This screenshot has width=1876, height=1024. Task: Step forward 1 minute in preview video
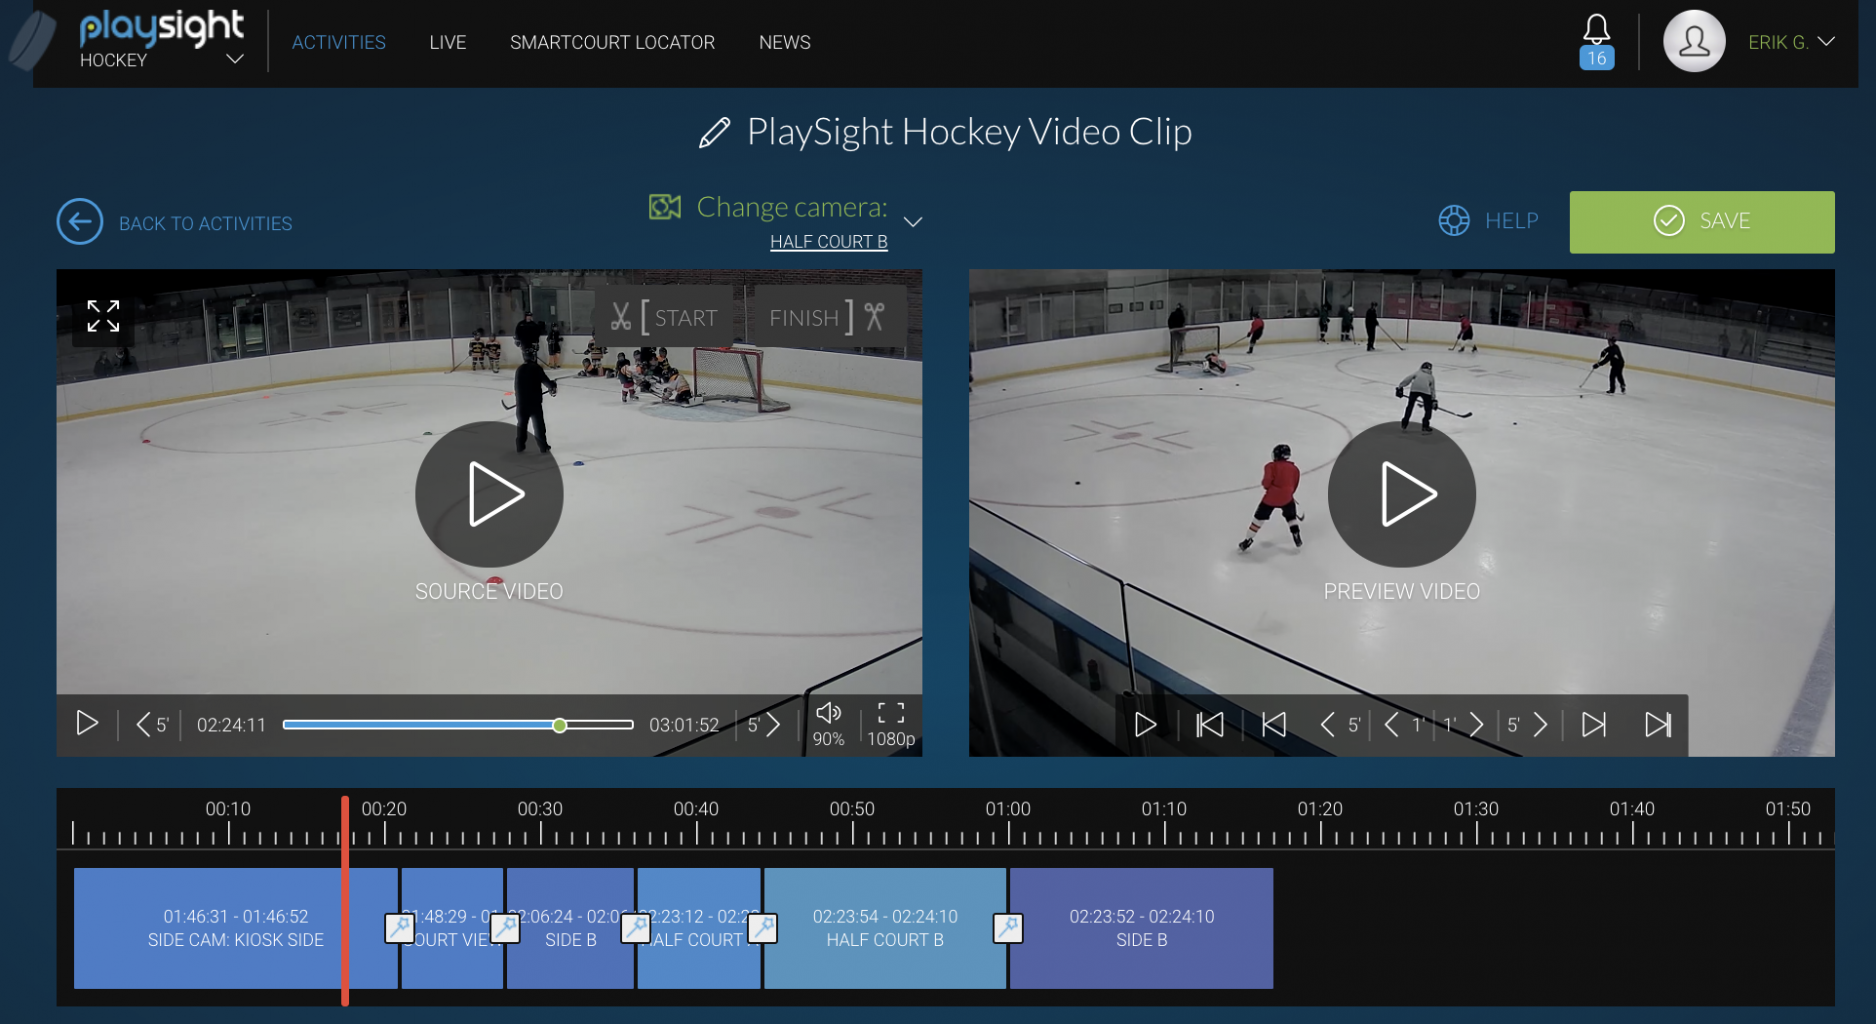pos(1463,725)
